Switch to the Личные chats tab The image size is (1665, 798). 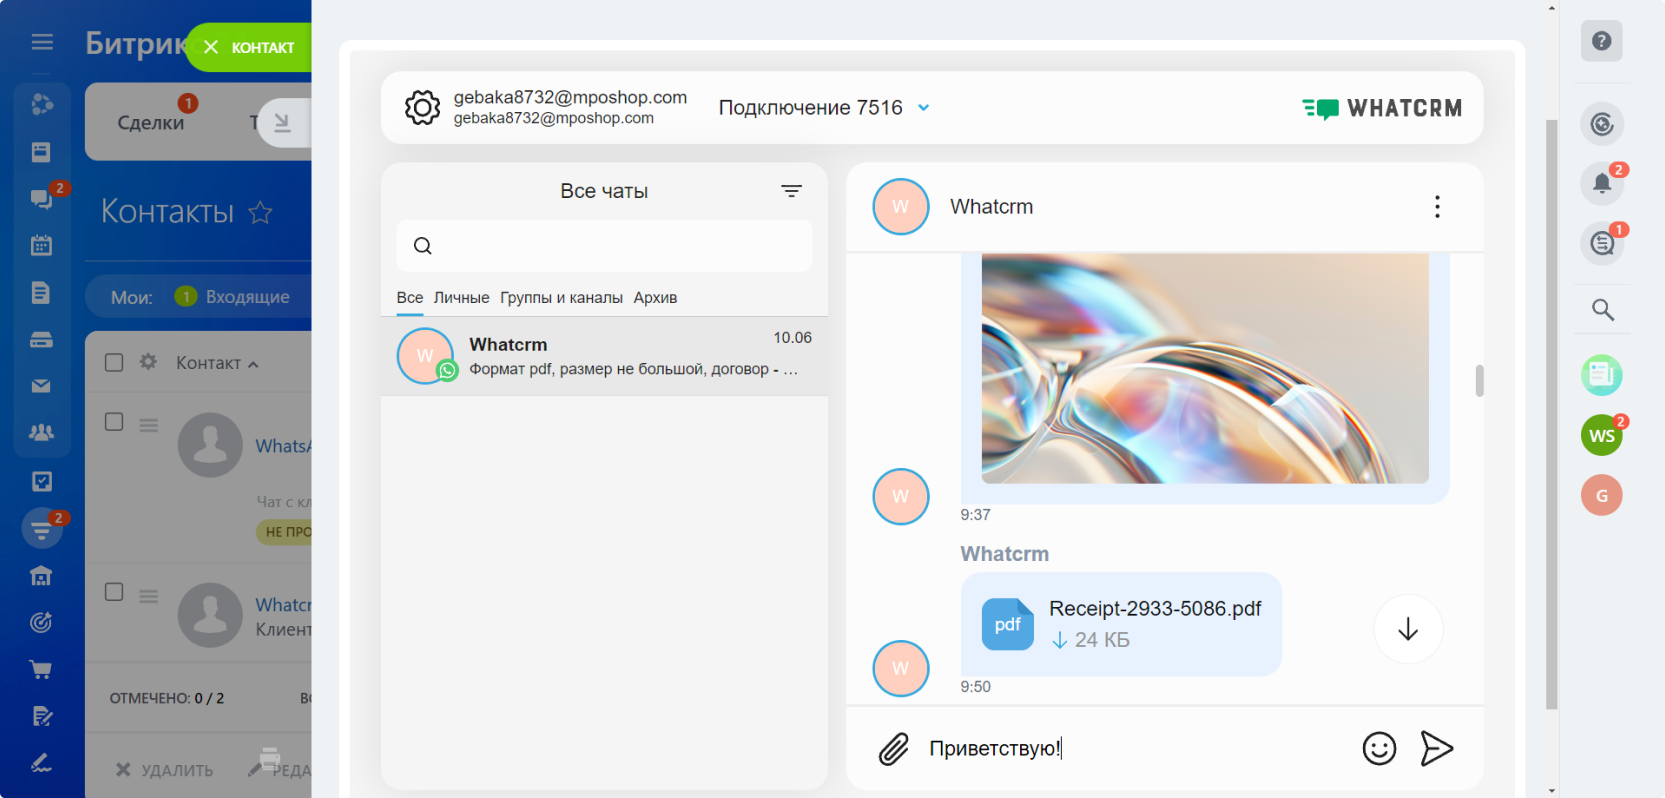(461, 298)
